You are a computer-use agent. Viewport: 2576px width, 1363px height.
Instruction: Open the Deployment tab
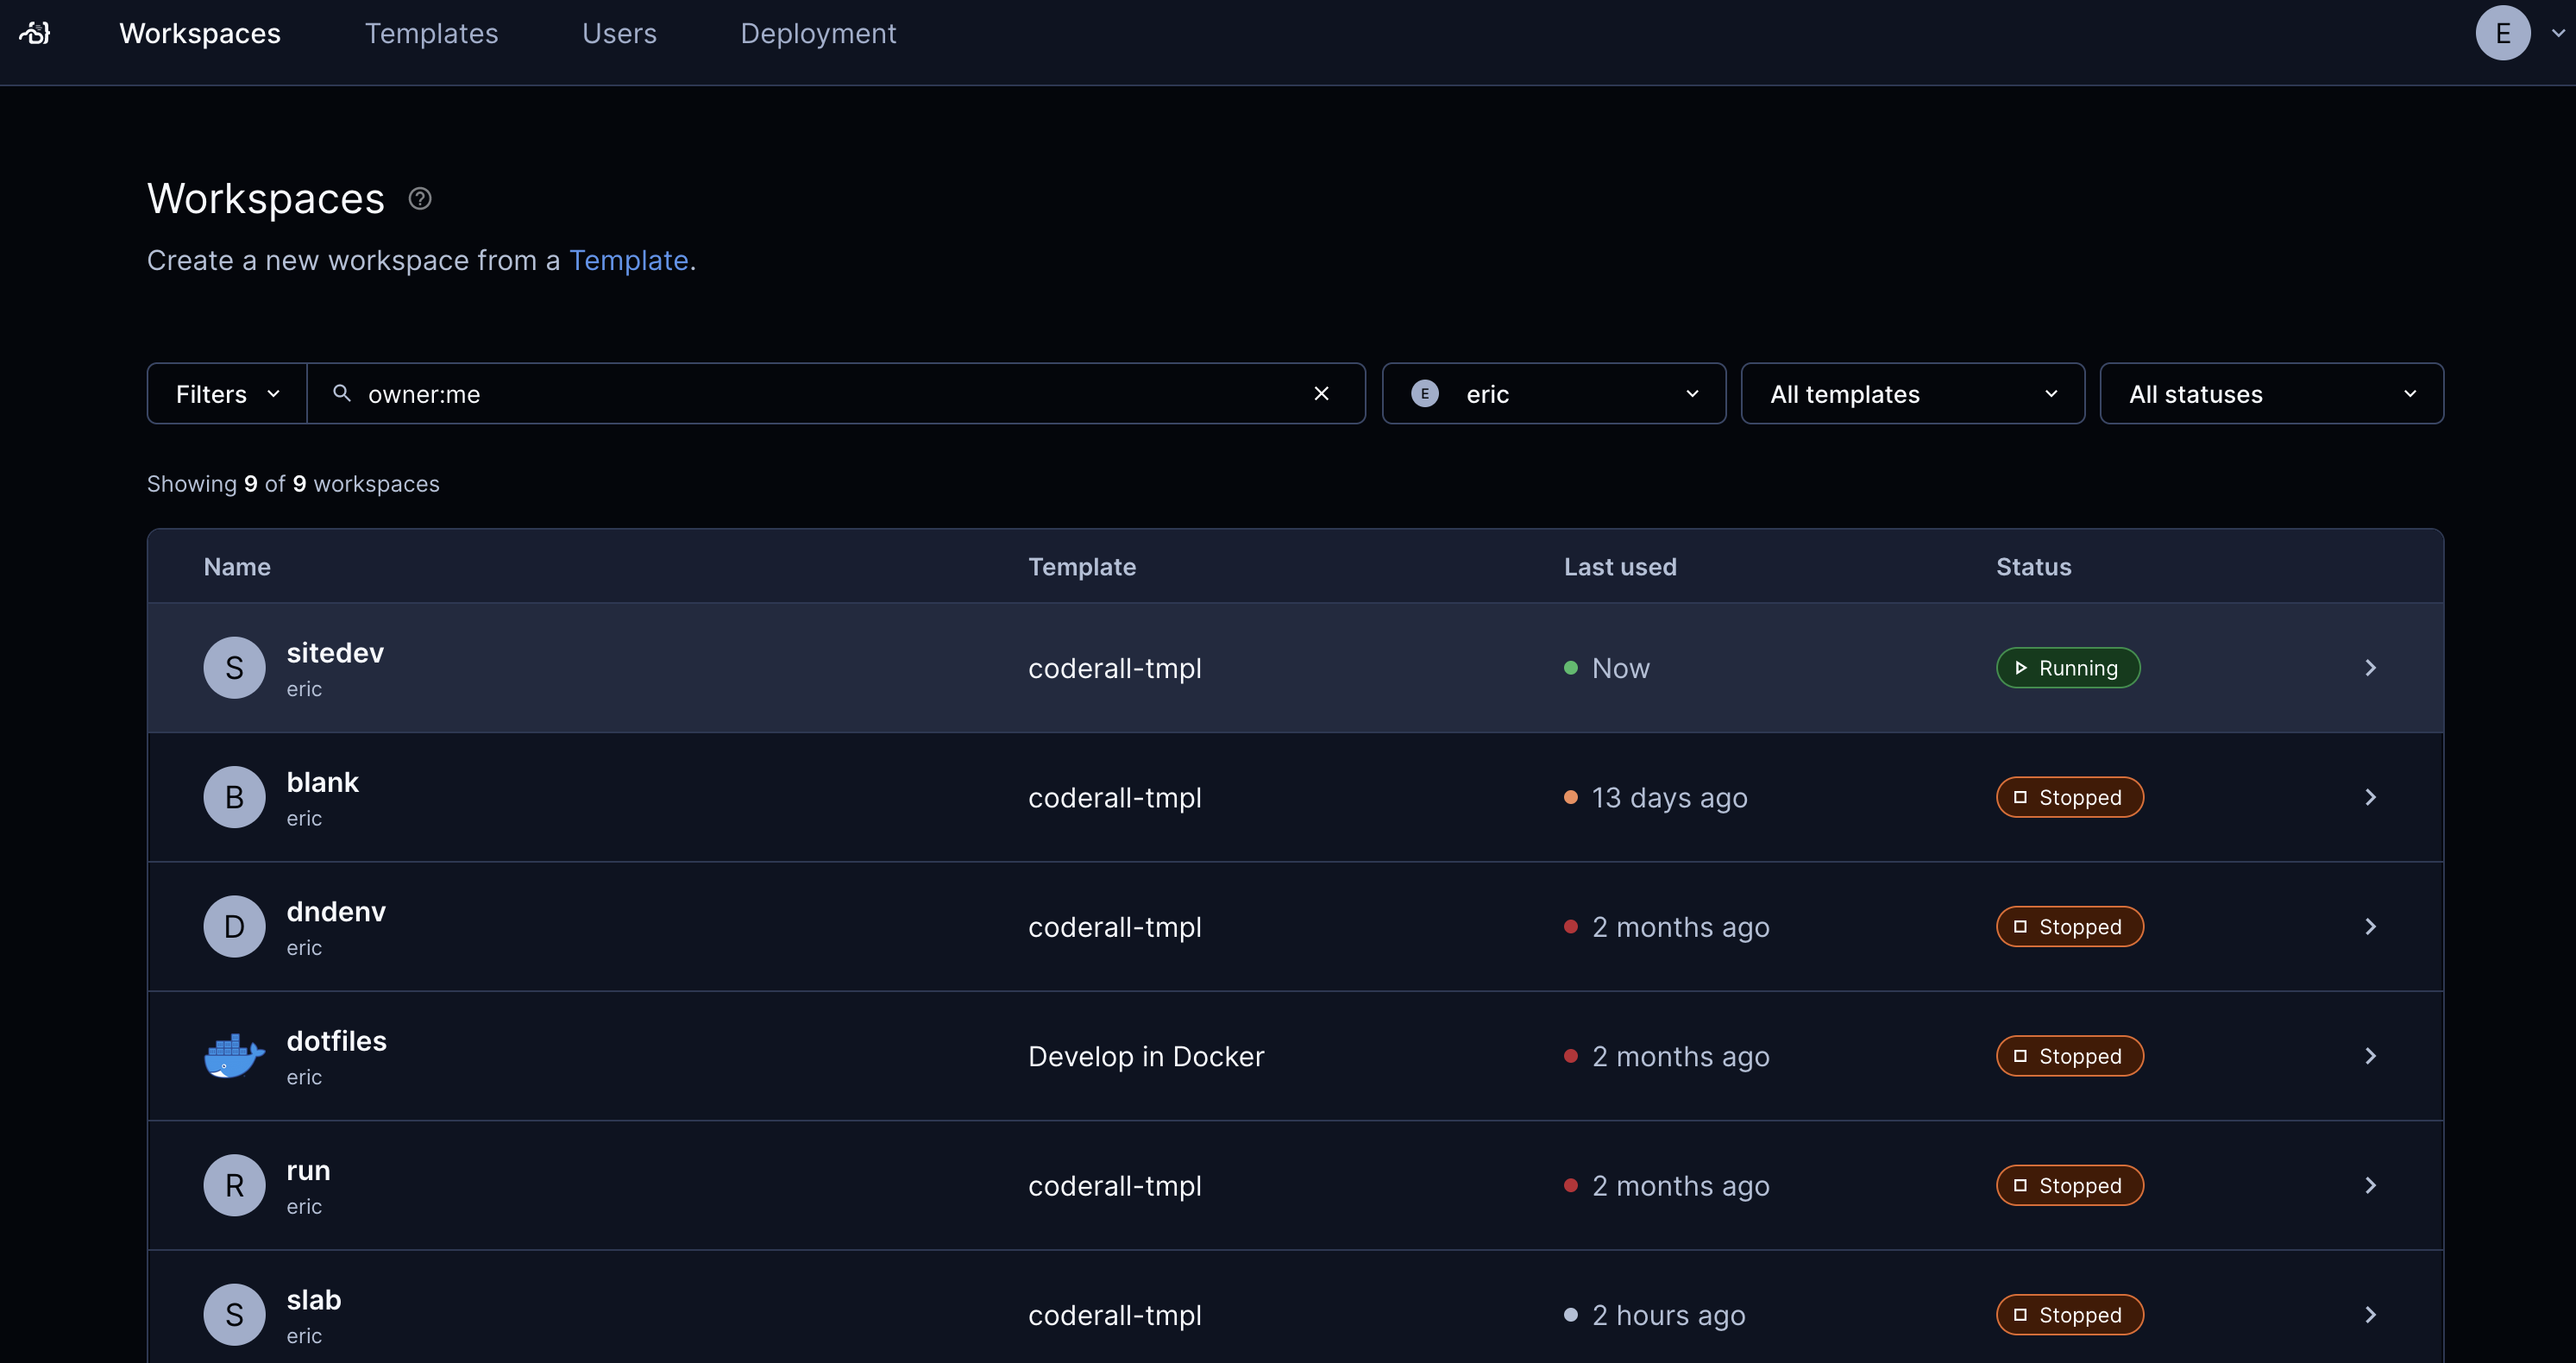coord(818,33)
